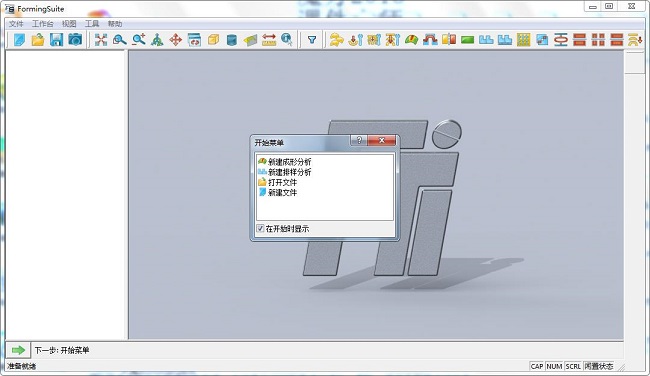Viewport: 650px width, 376px height.
Task: Click the blue squares with arrows icon
Action: click(x=542, y=40)
